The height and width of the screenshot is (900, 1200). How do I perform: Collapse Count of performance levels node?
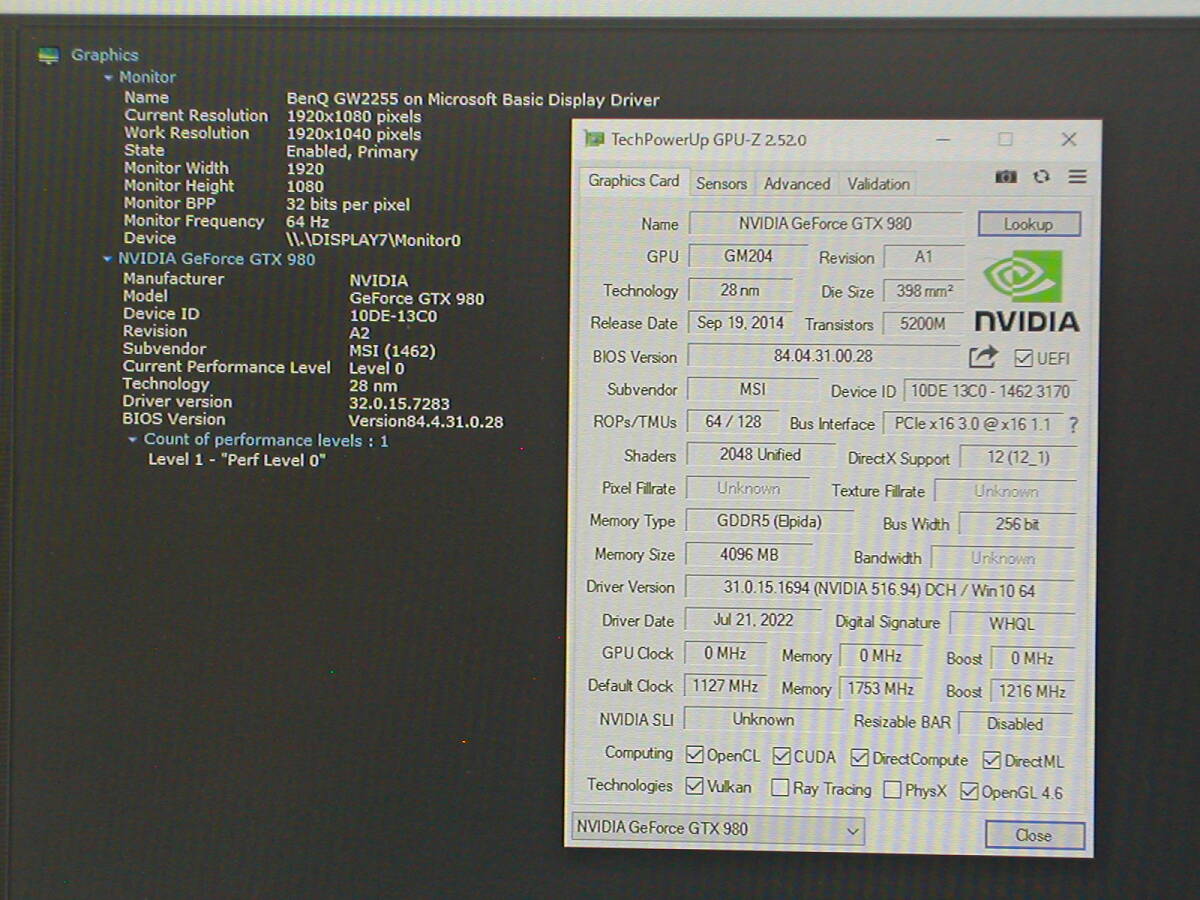point(133,440)
